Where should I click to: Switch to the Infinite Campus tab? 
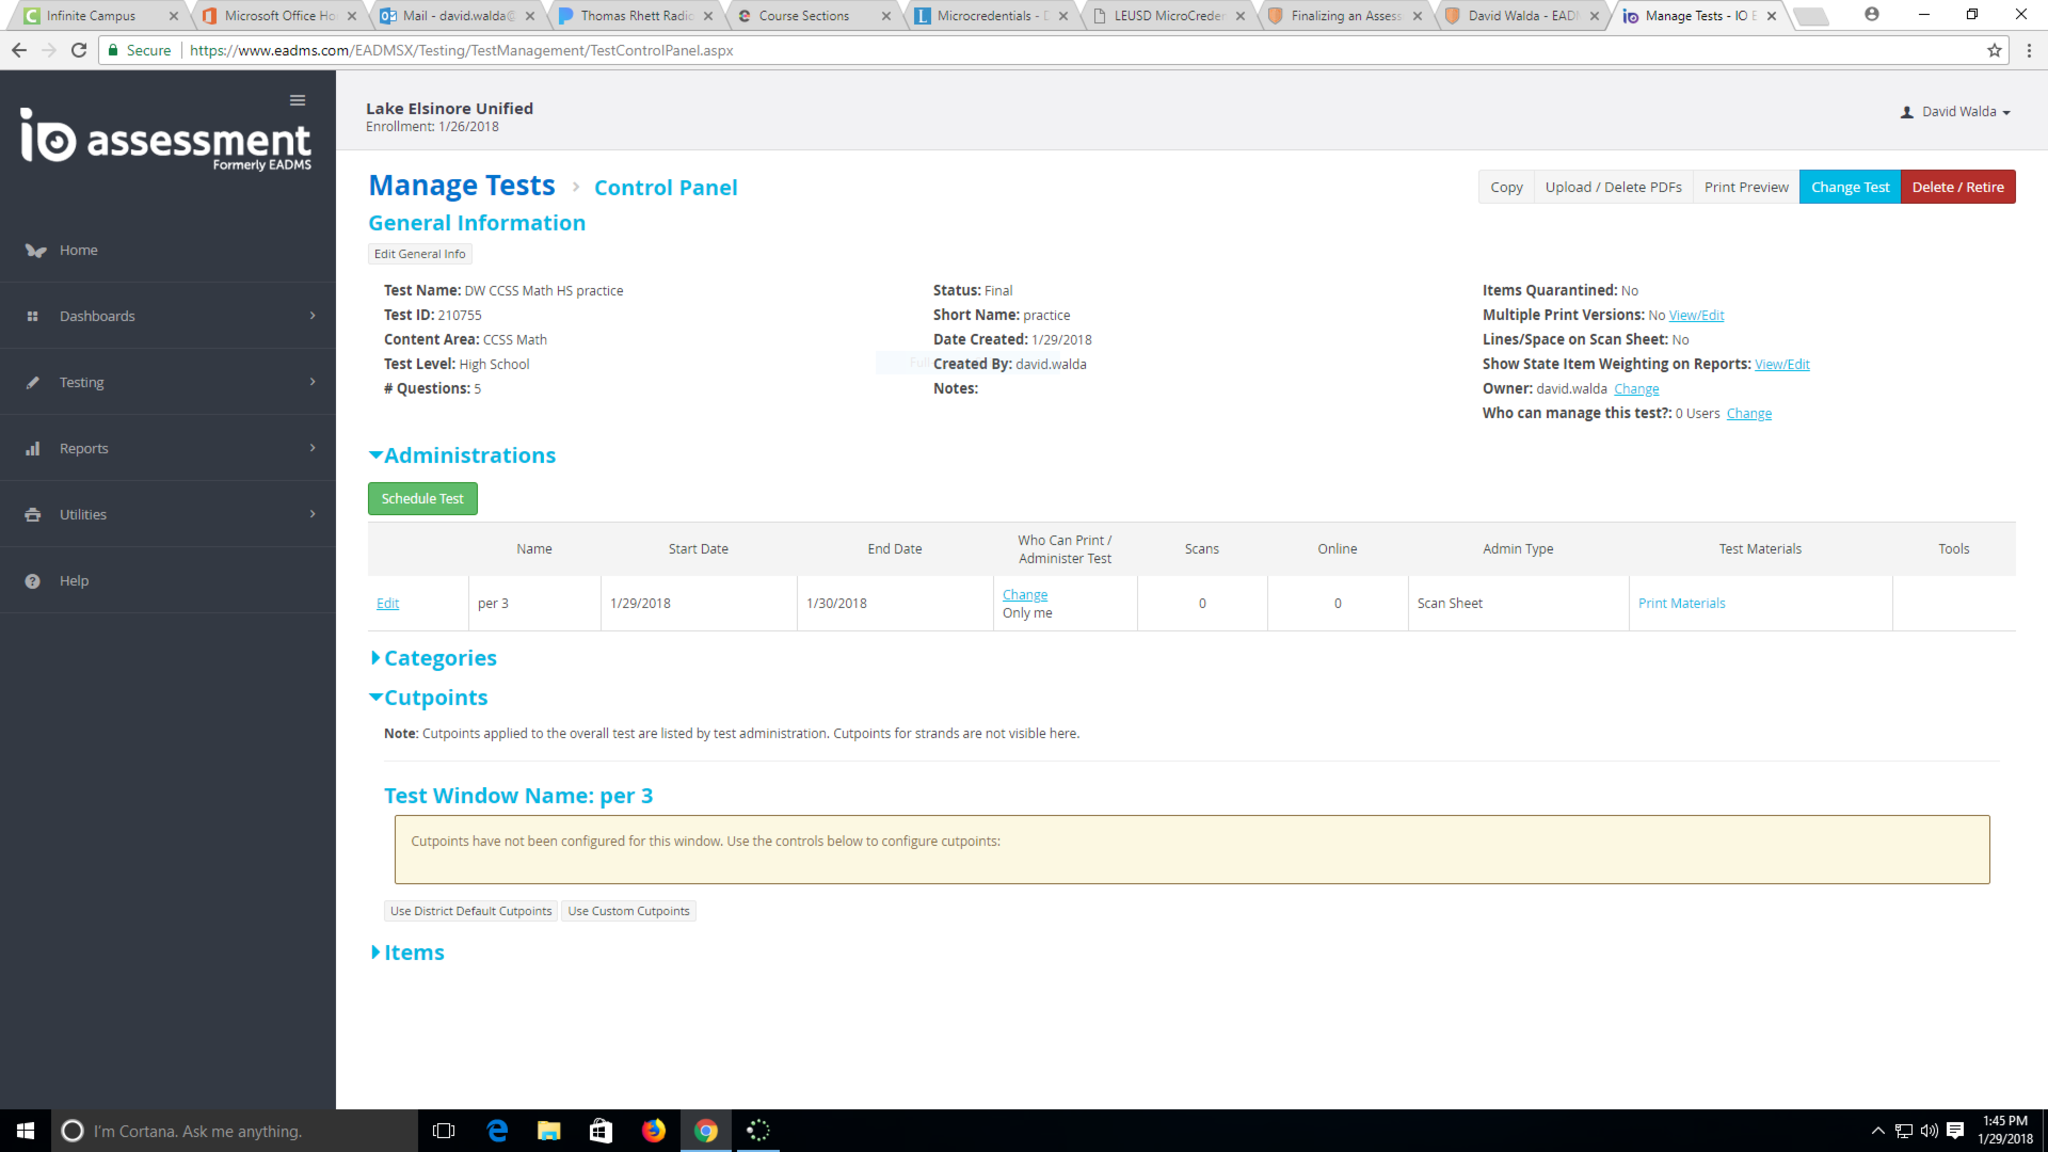click(90, 16)
